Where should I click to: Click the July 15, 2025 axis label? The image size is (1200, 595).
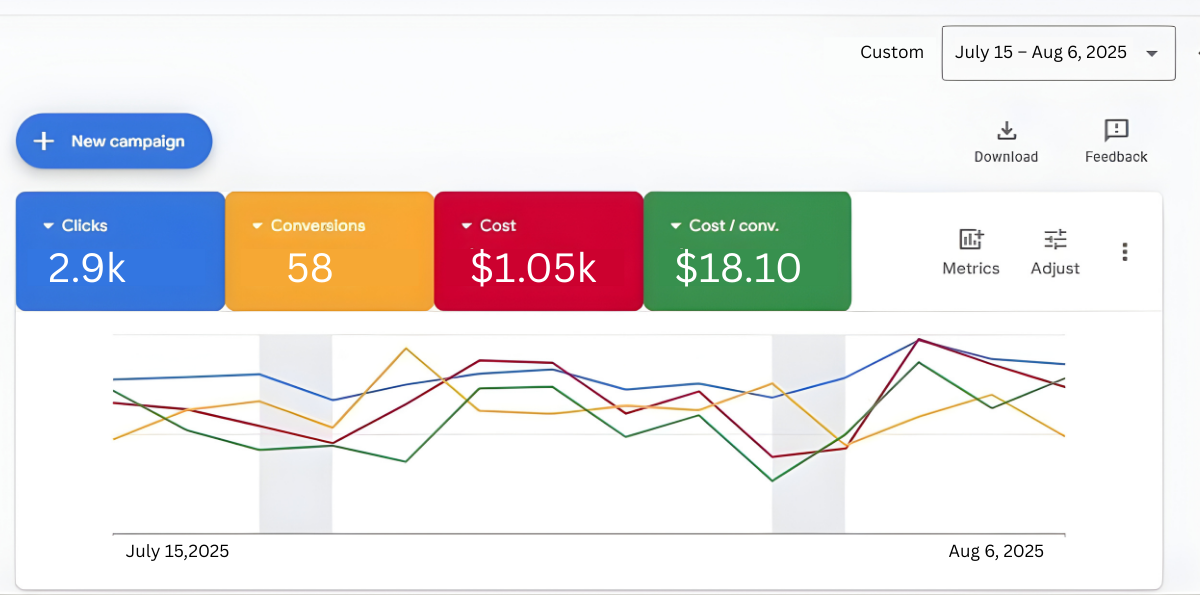click(x=177, y=552)
